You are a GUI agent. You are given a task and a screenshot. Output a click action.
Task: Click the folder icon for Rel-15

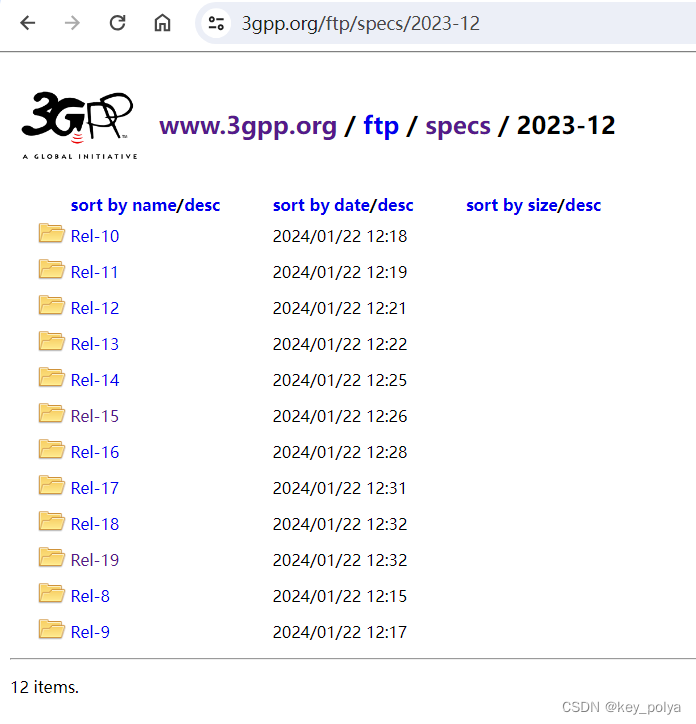(51, 413)
